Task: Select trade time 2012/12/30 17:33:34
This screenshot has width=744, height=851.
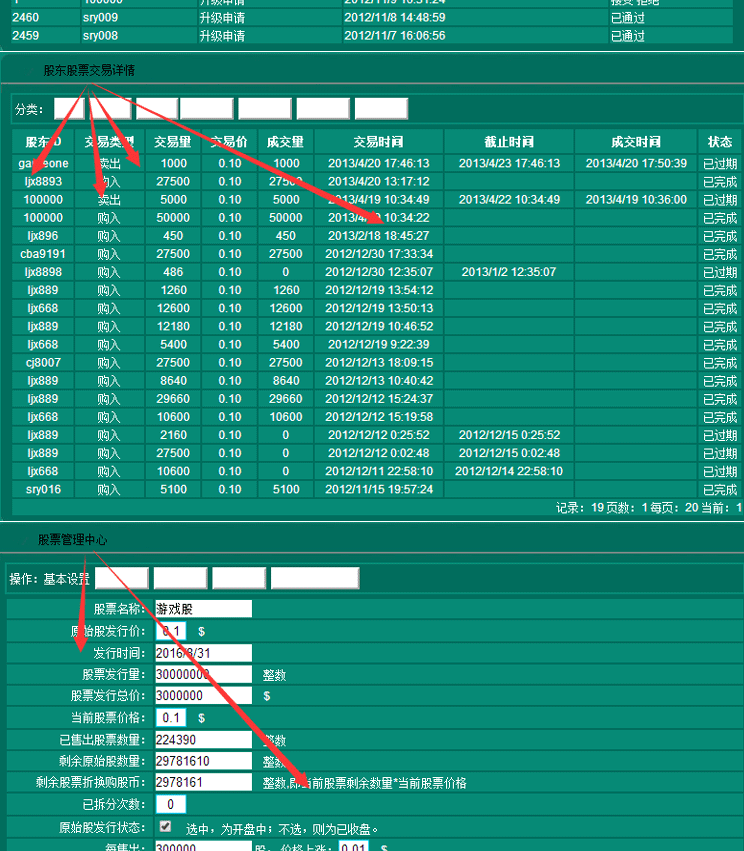Action: pos(379,254)
